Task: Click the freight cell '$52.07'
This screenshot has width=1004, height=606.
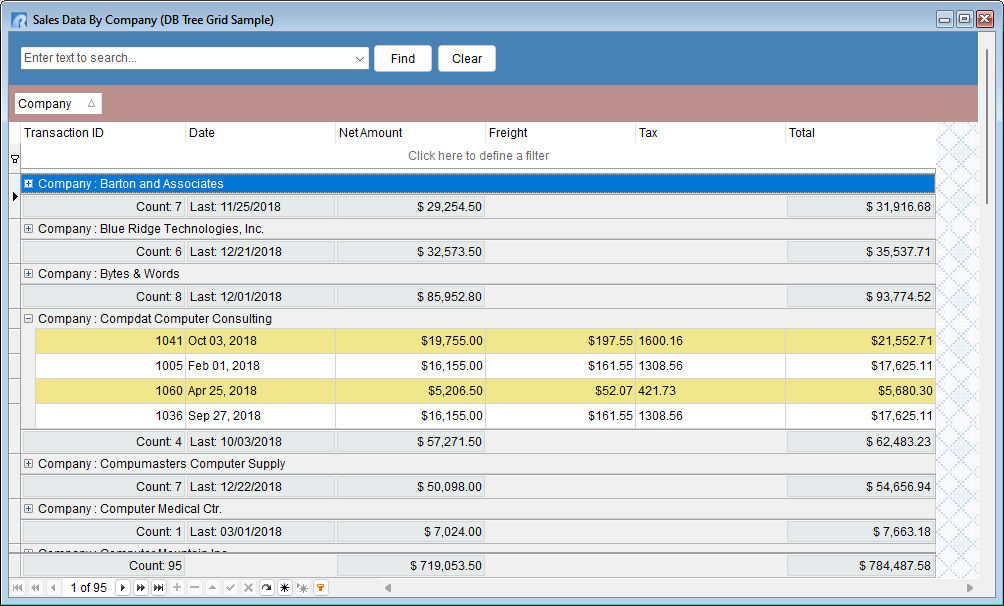Action: 560,391
